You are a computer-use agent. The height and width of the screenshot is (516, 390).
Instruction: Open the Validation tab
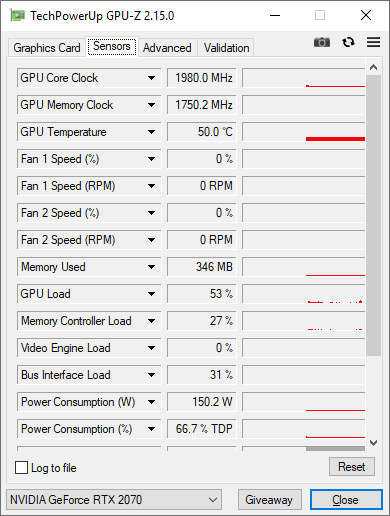[226, 48]
